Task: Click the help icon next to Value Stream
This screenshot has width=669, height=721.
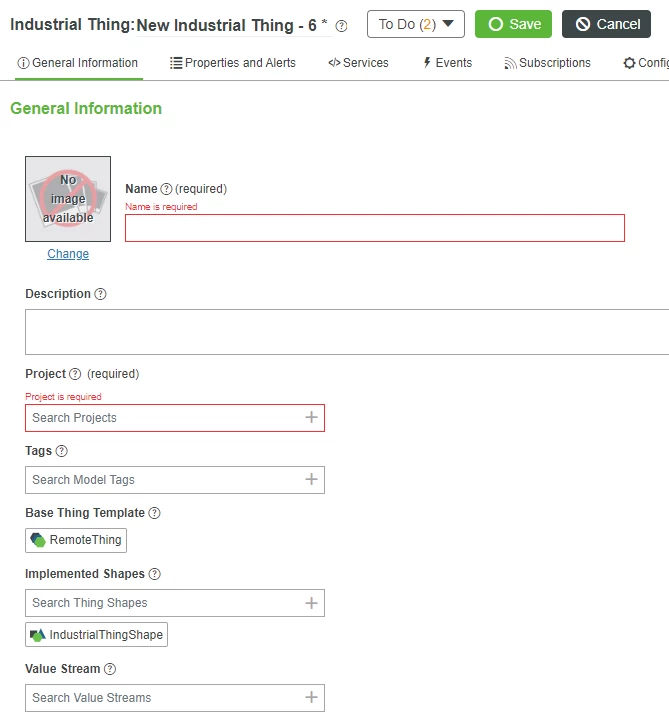Action: pos(110,669)
